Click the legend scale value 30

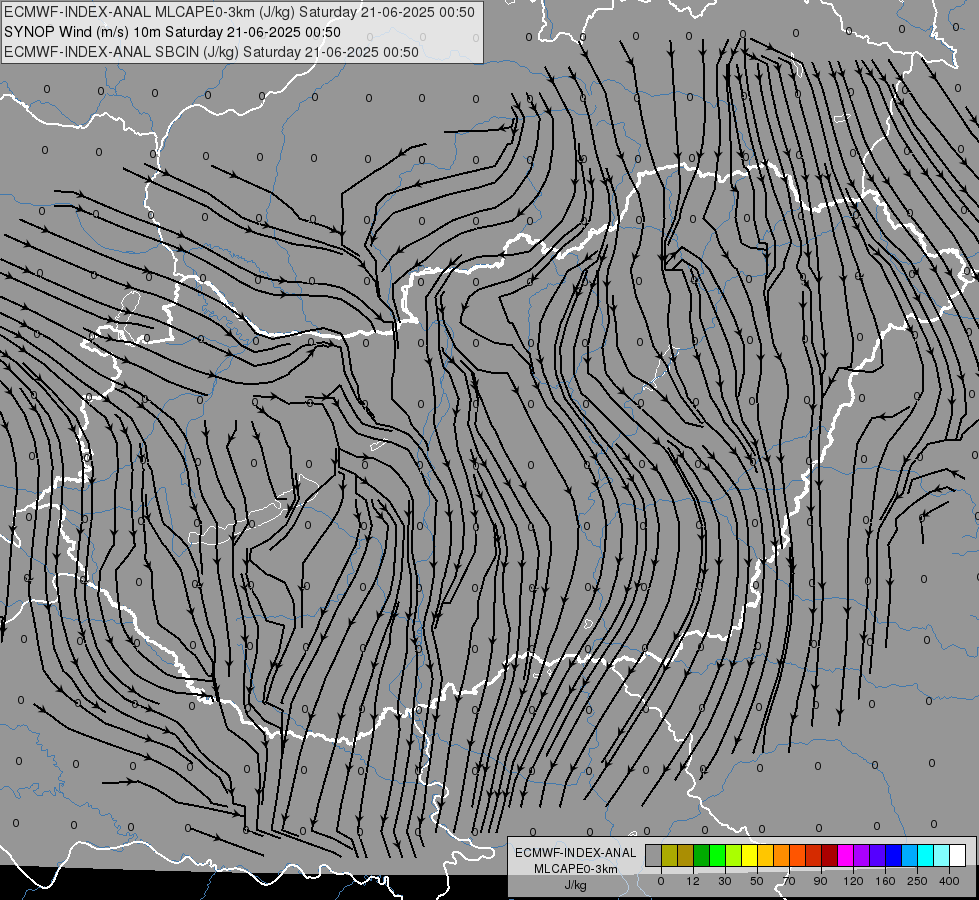(x=725, y=881)
